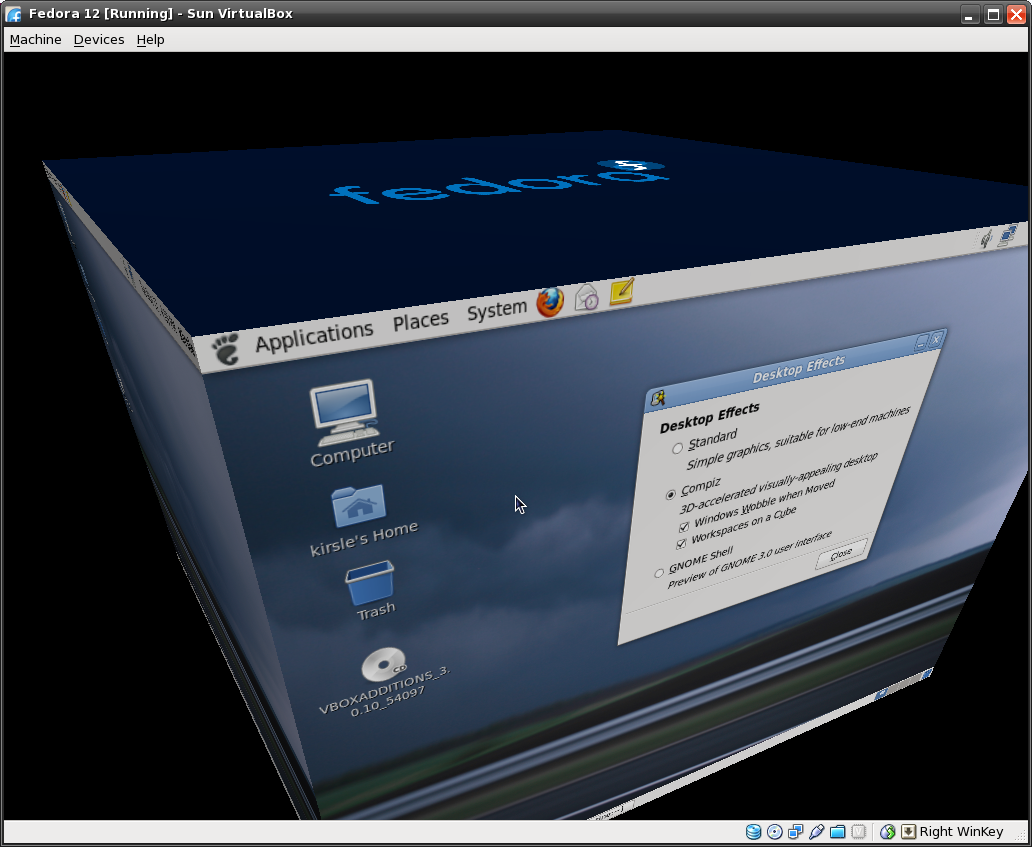Toggle Windows Wobble when Moved checkbox

pyautogui.click(x=684, y=526)
